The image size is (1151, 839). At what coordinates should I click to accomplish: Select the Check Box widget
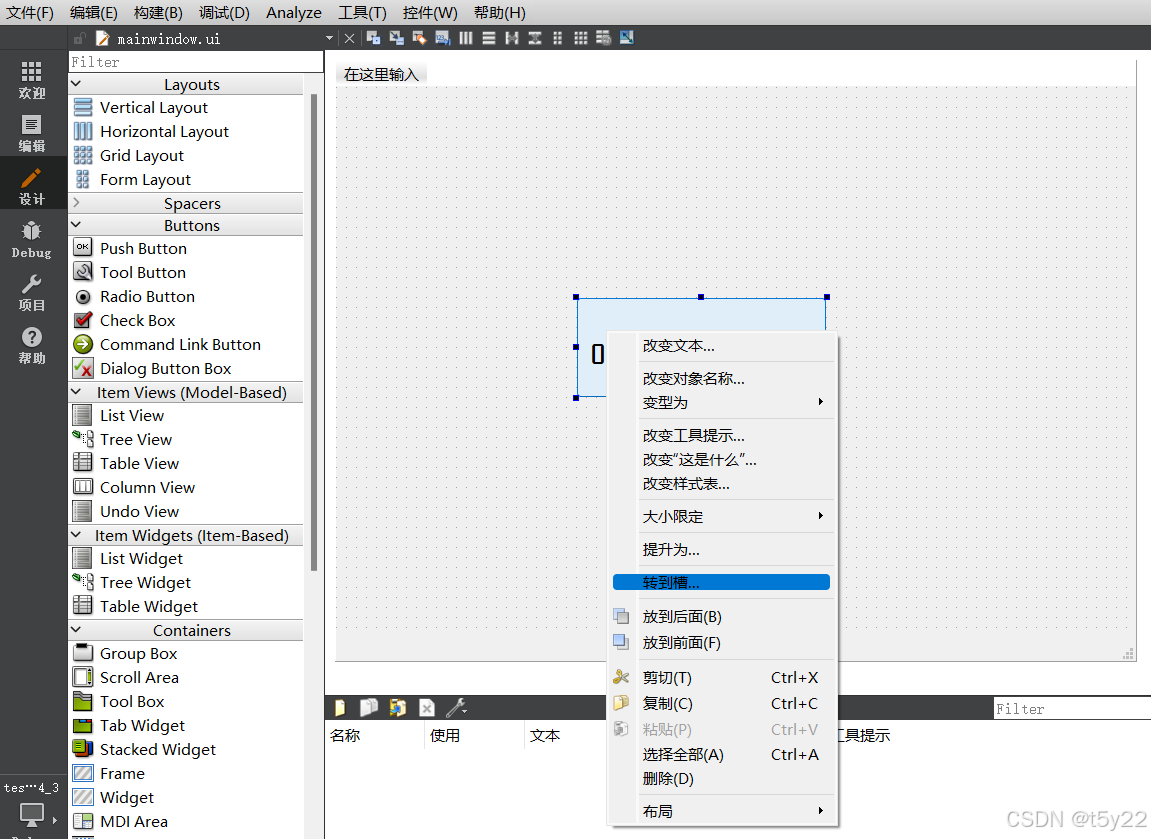pos(137,321)
